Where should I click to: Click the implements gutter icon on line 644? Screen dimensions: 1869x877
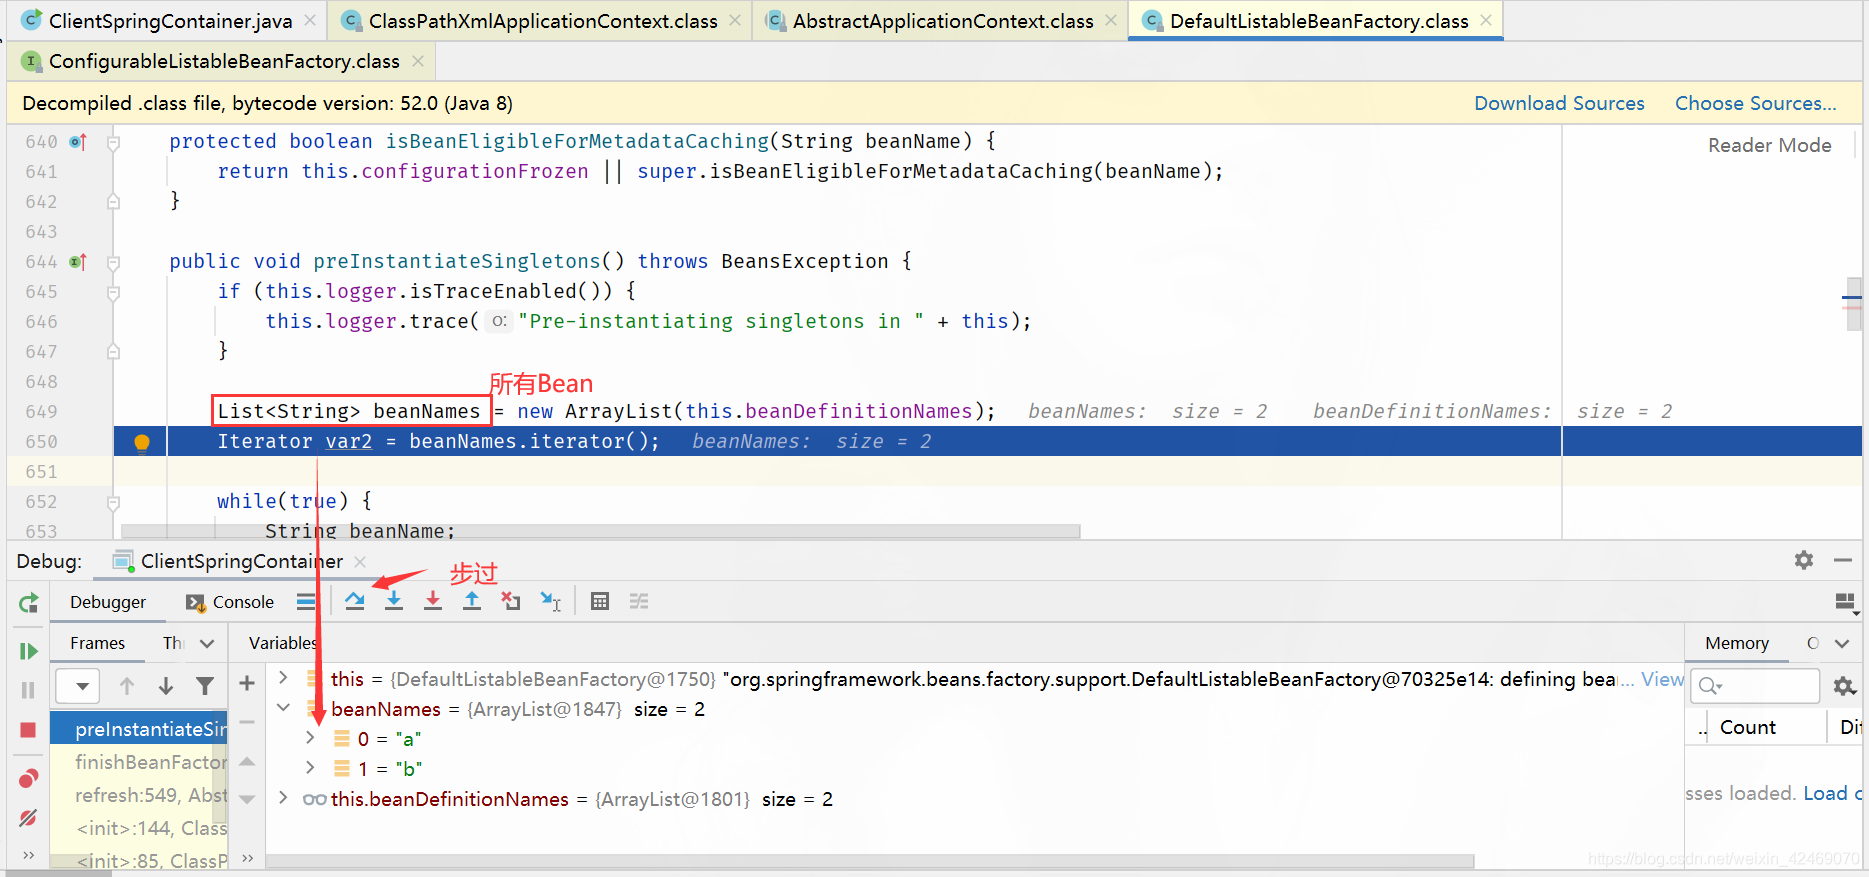coord(78,262)
